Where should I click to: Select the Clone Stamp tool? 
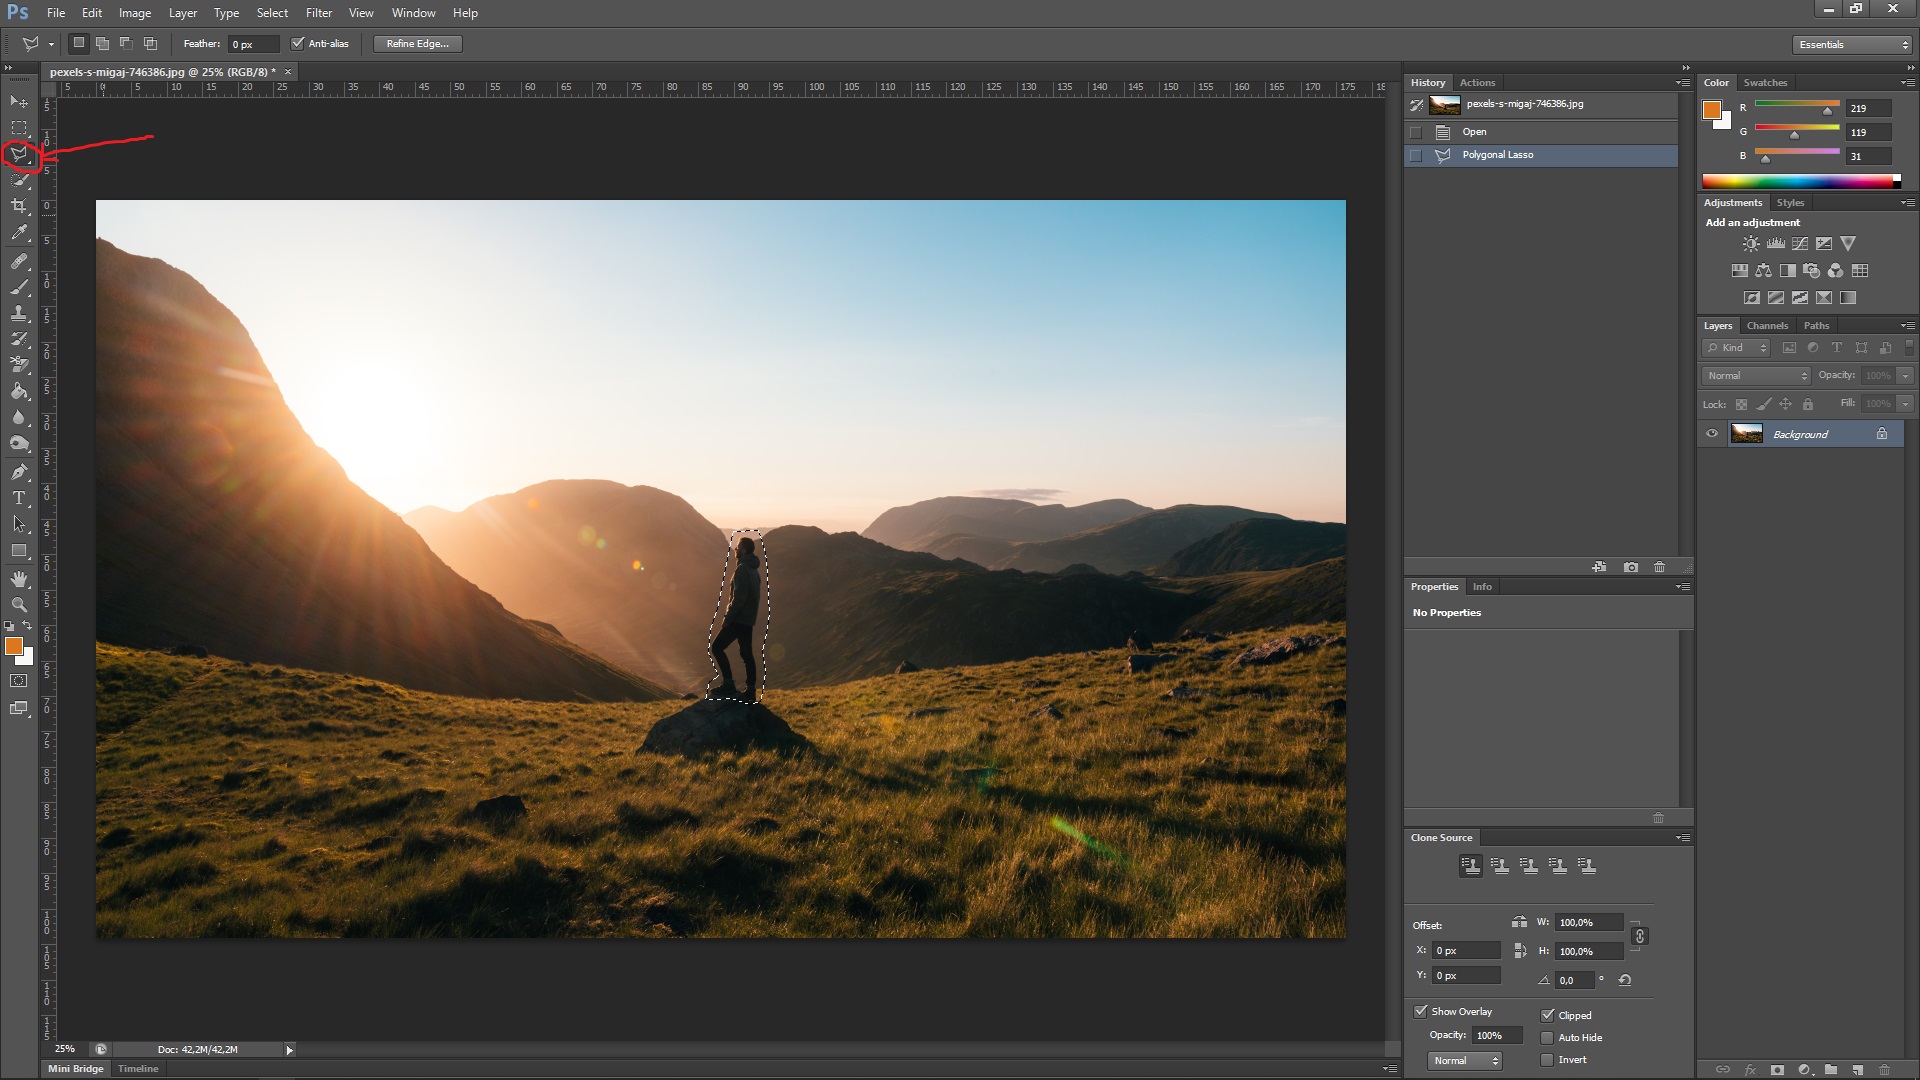click(18, 313)
